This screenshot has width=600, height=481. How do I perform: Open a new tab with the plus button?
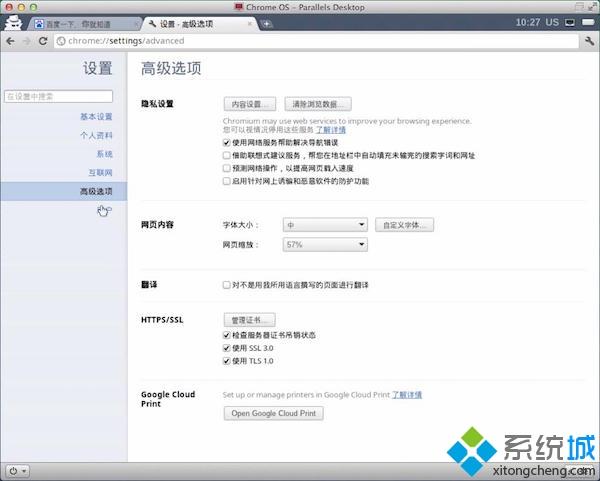coord(266,24)
